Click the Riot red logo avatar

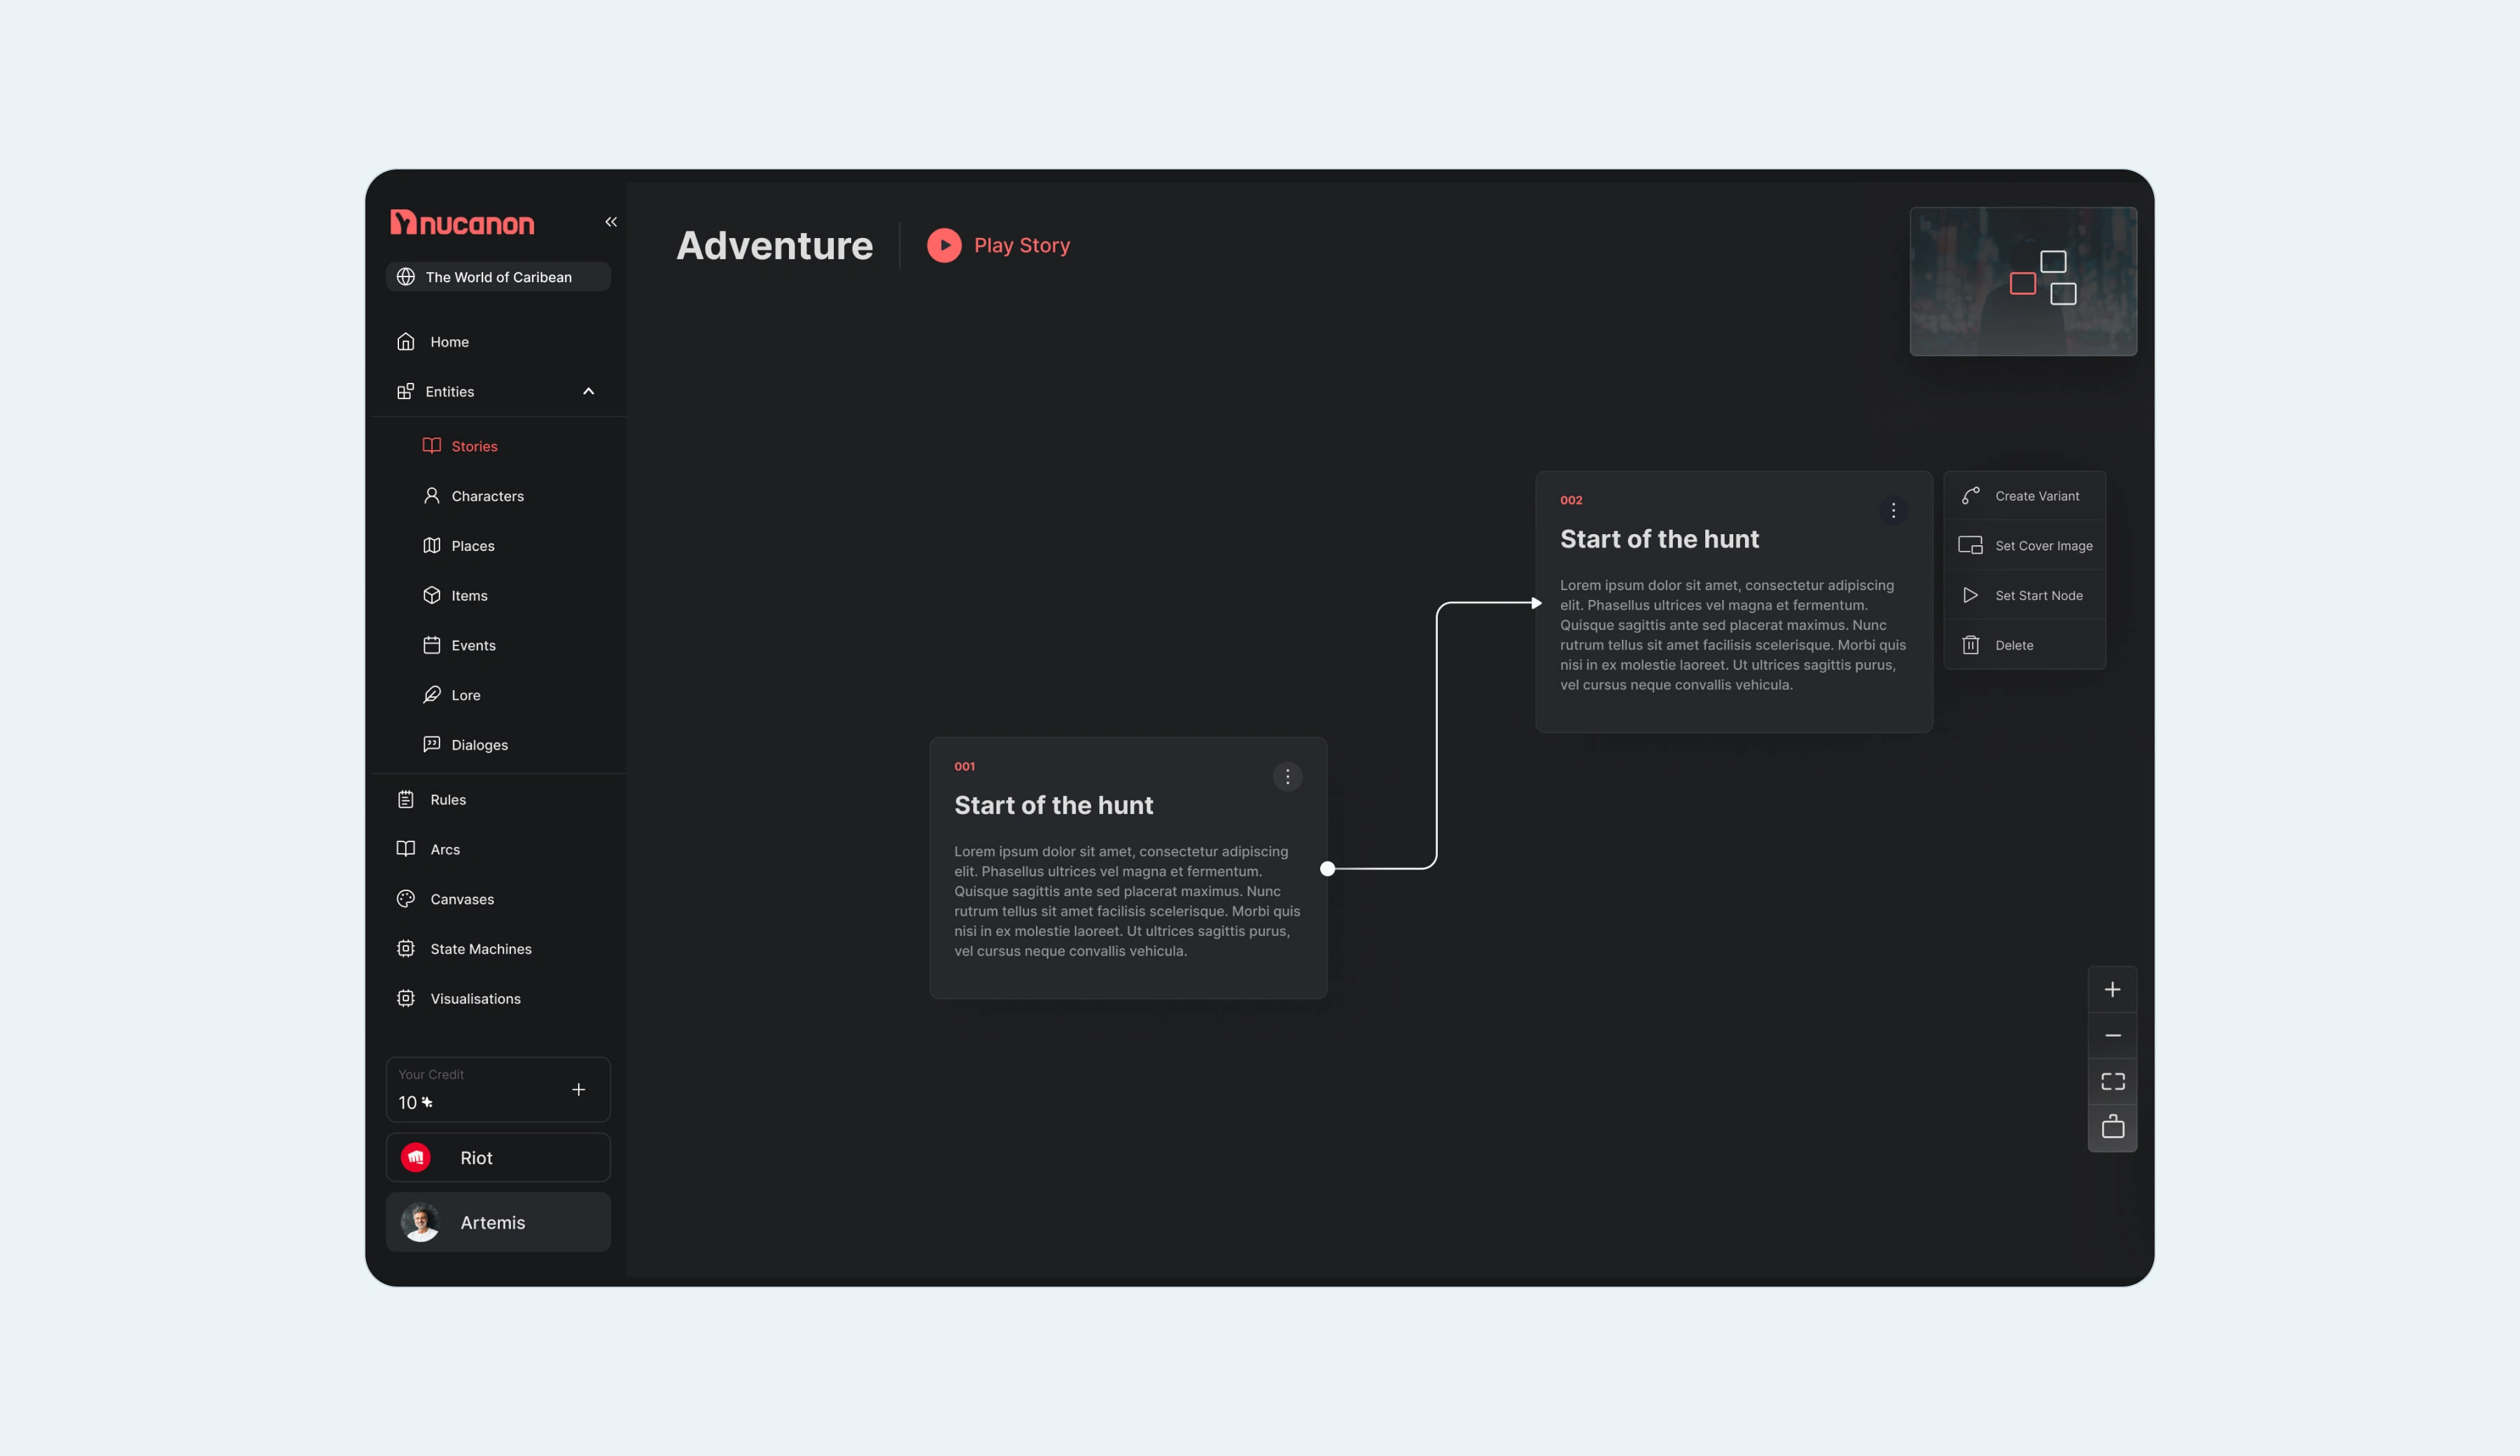tap(416, 1158)
